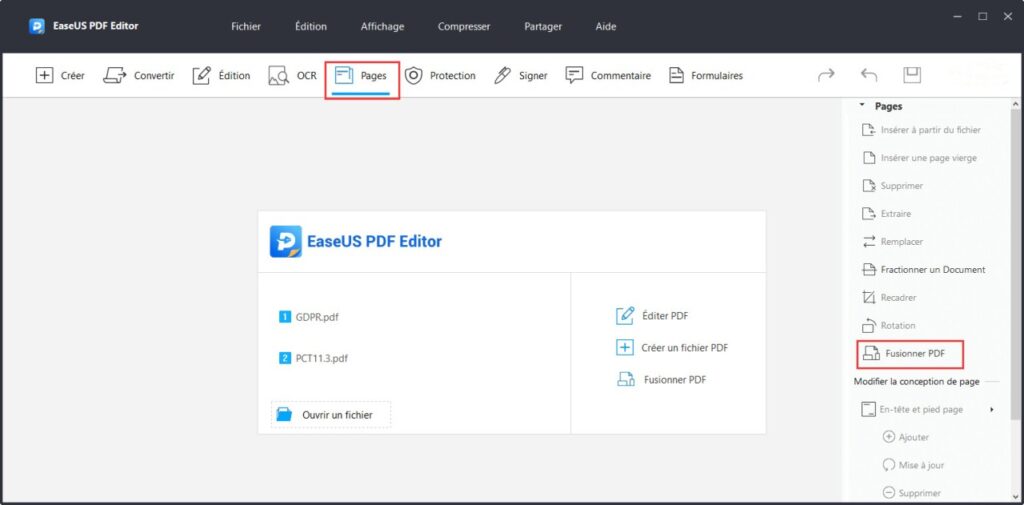Maximize the EaseUS PDF Editor window
The width and height of the screenshot is (1024, 505).
point(982,17)
